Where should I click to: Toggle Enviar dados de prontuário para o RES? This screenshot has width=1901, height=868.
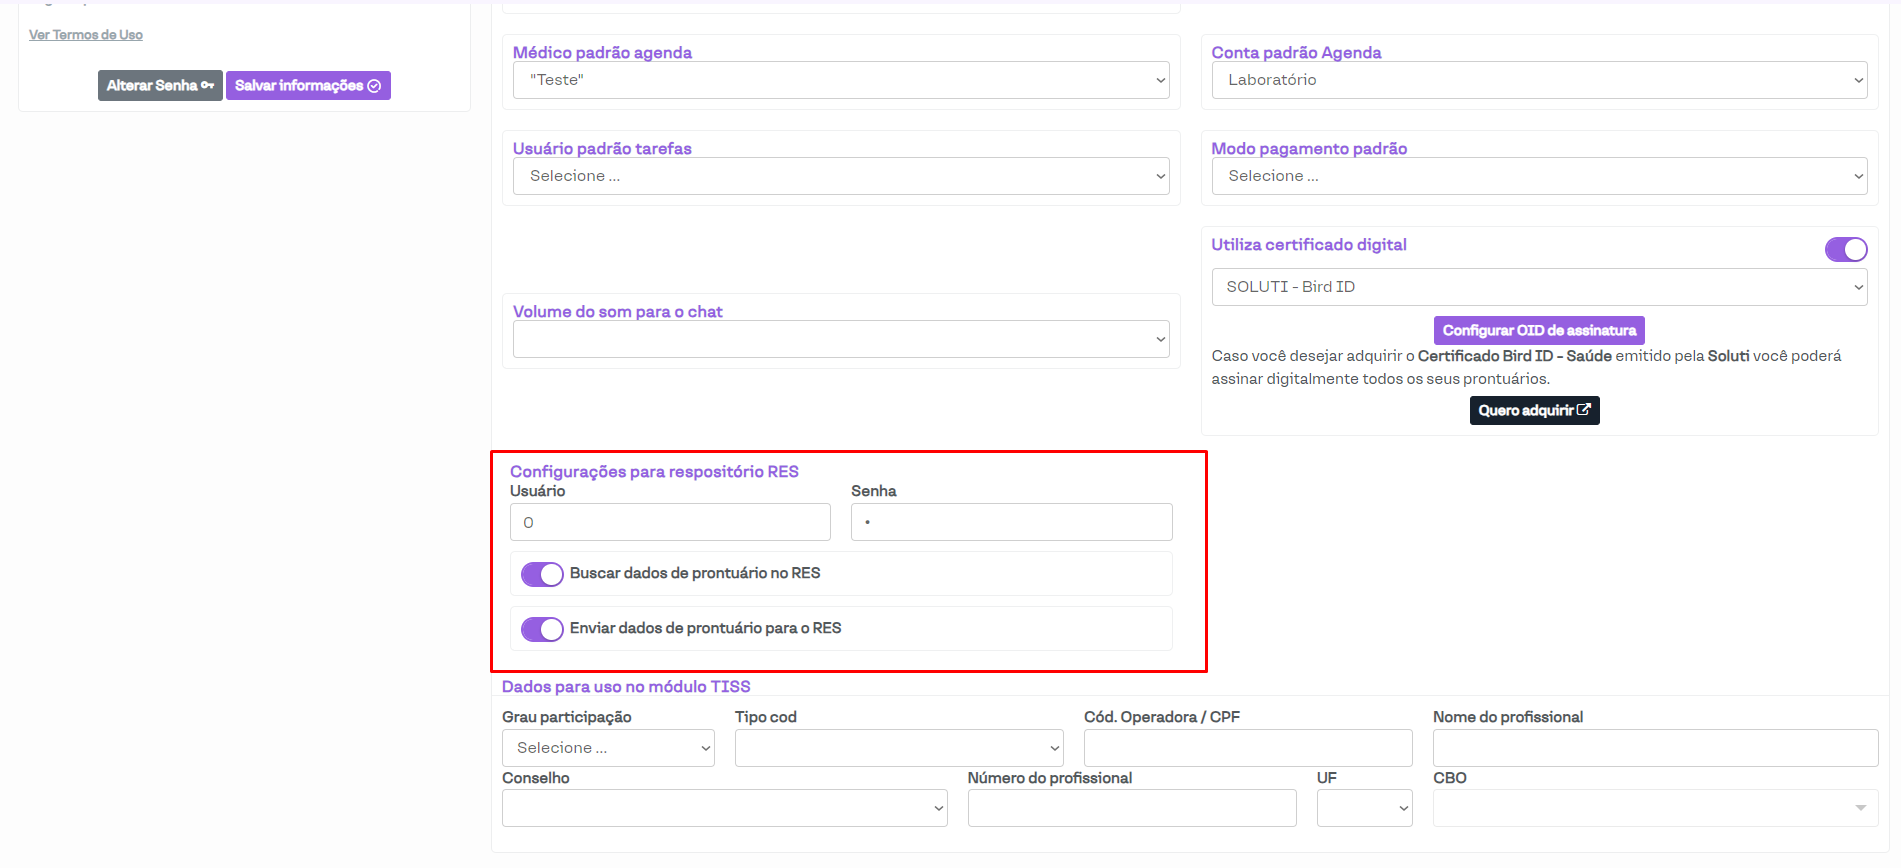point(542,629)
